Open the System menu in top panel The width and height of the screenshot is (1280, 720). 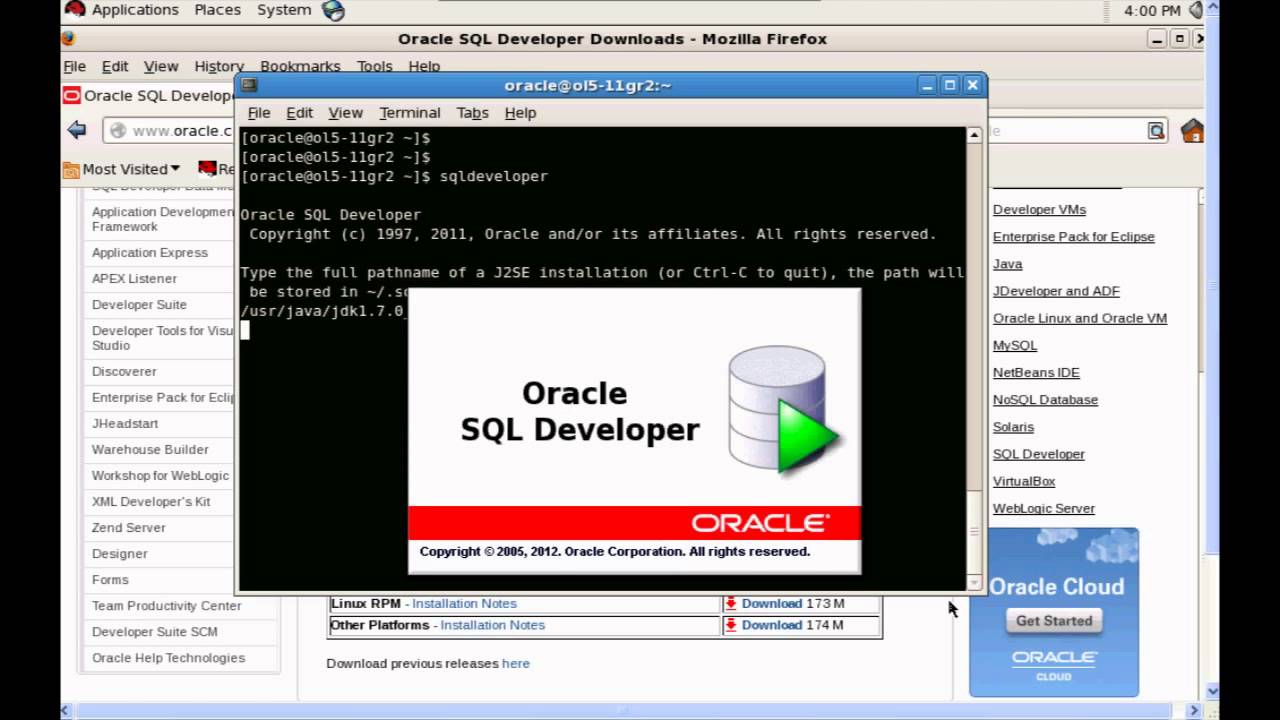coord(284,10)
